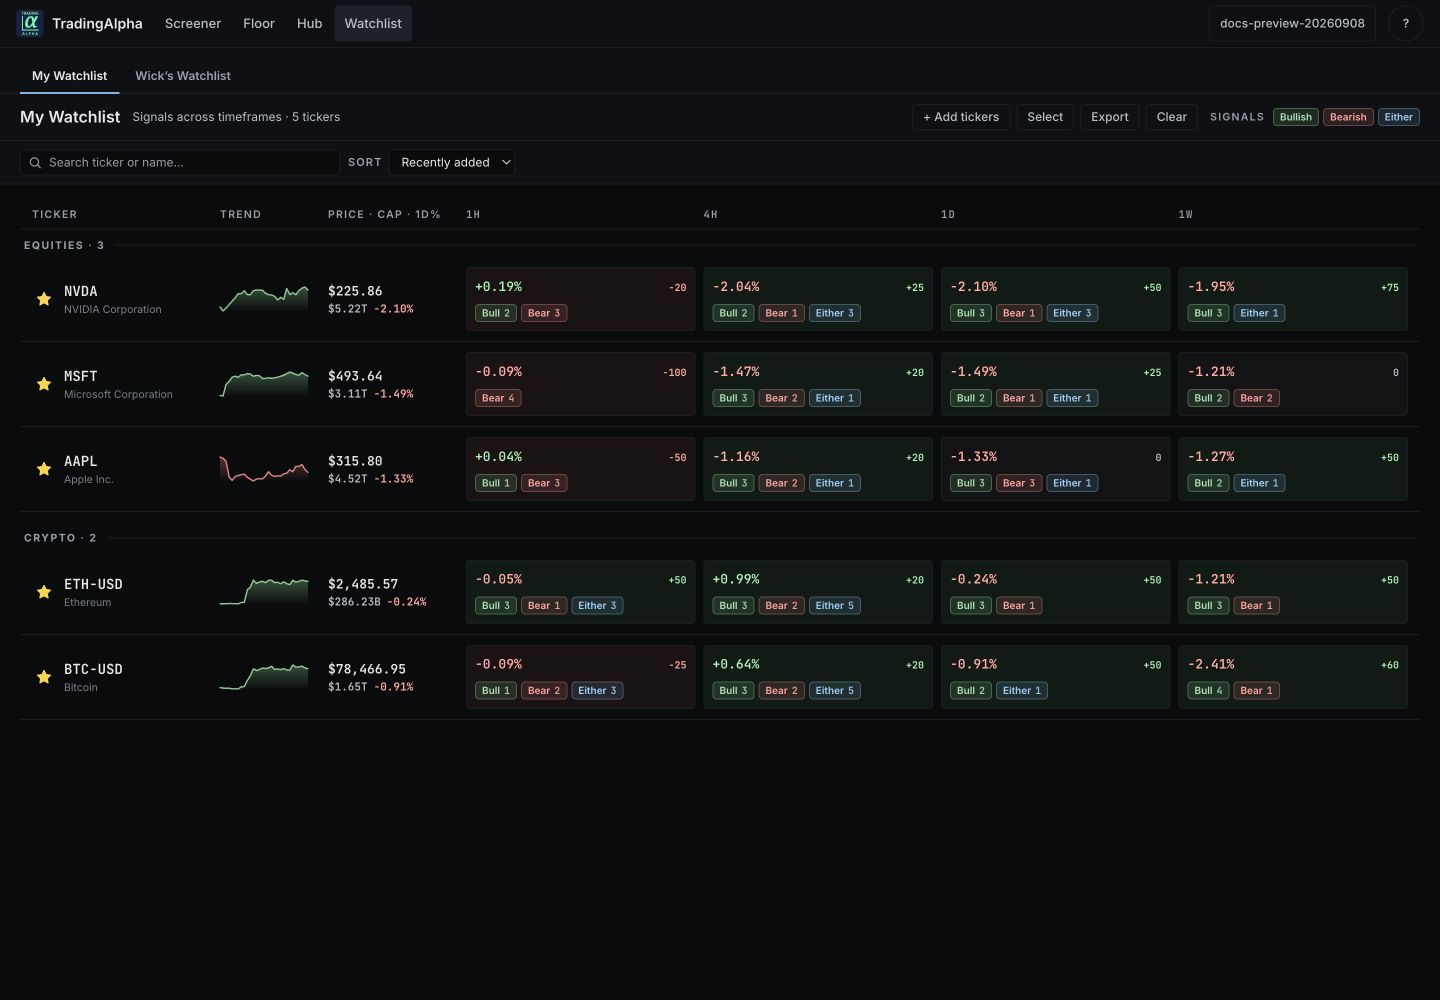Viewport: 1440px width, 1000px height.
Task: Go to the Screener page
Action: coord(193,23)
